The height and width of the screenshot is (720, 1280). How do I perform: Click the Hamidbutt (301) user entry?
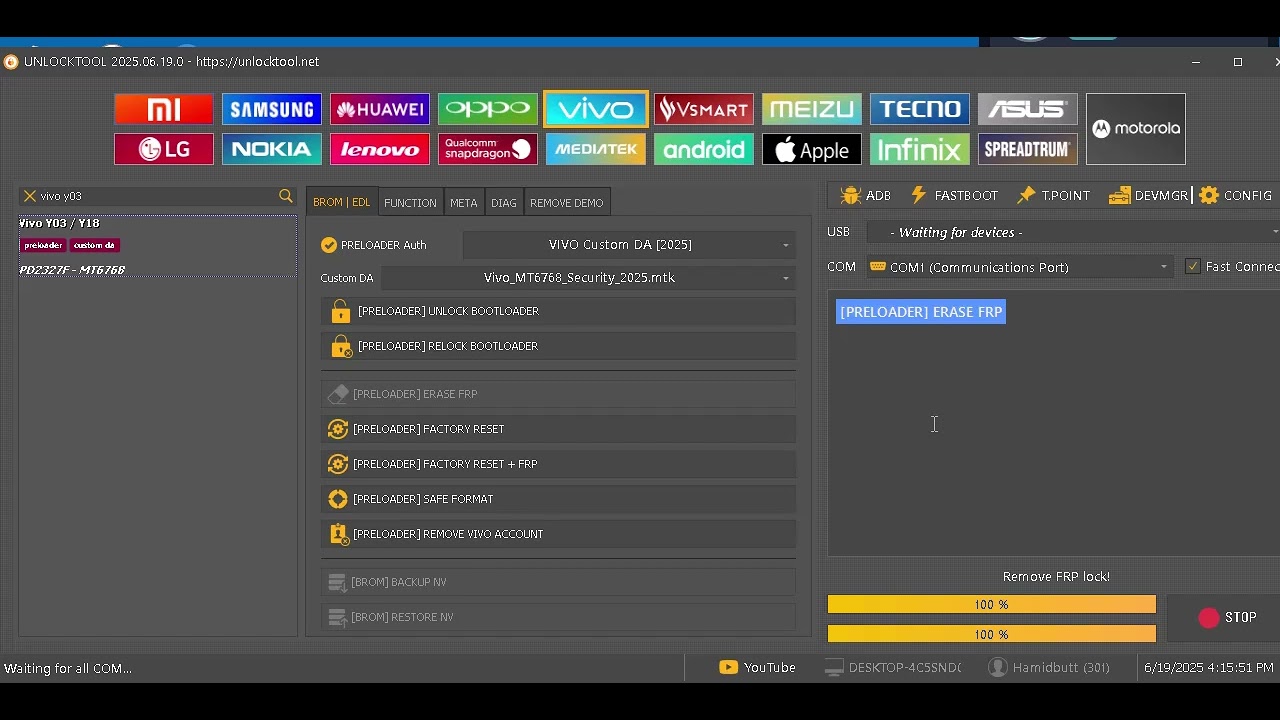pyautogui.click(x=1049, y=668)
